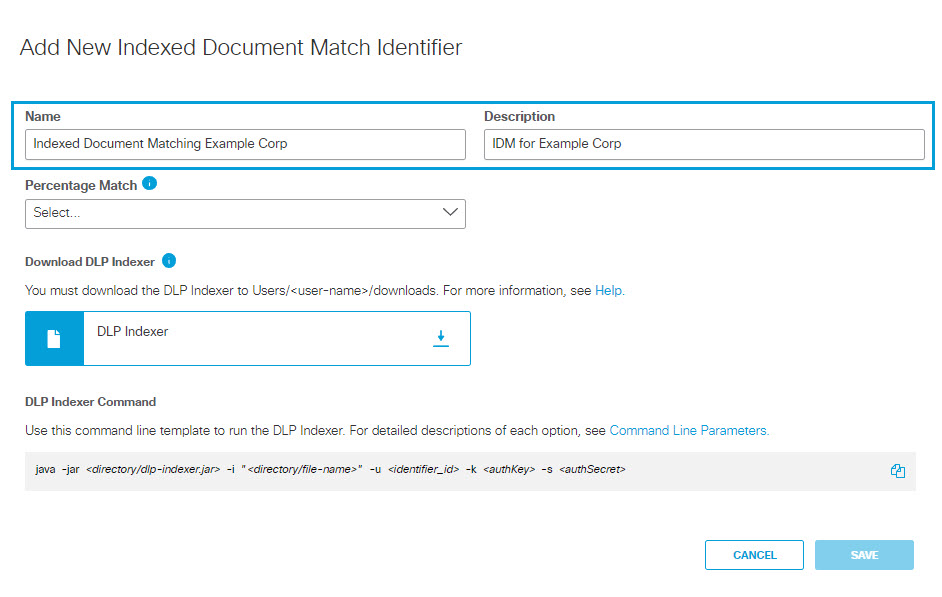Click the CANCEL button
This screenshot has width=942, height=597.
(754, 555)
